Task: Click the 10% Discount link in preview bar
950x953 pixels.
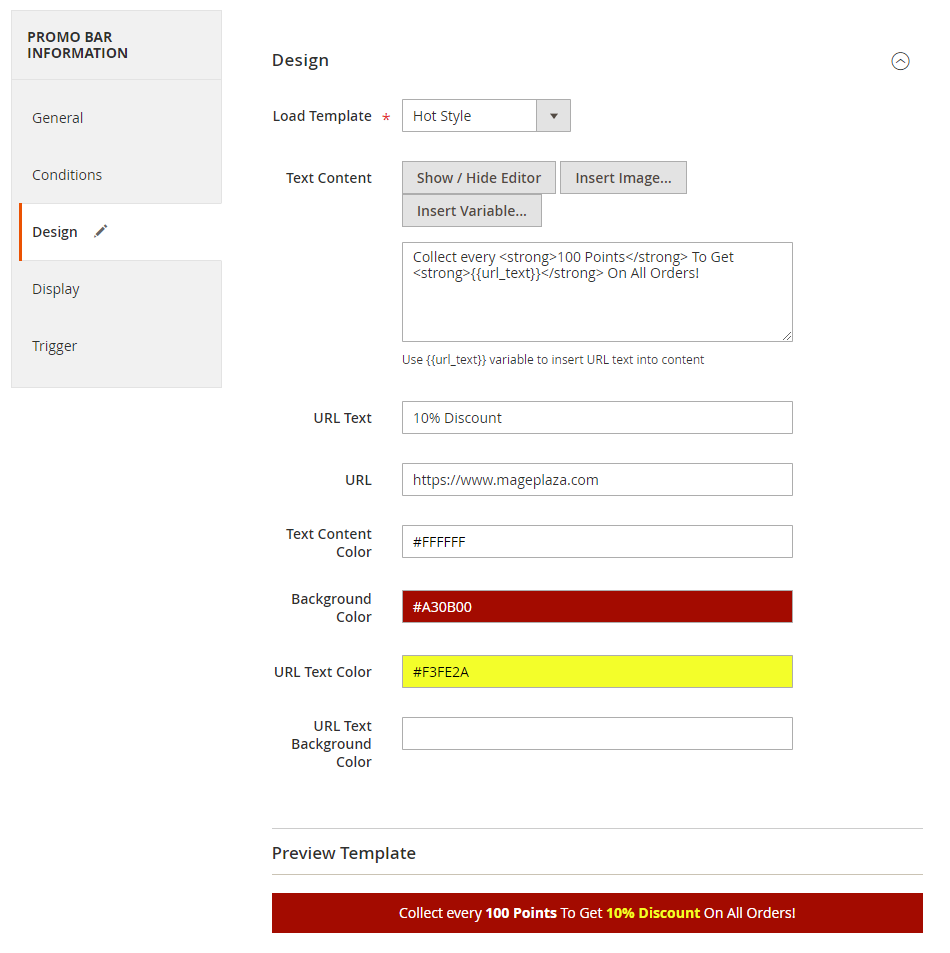Action: click(653, 913)
